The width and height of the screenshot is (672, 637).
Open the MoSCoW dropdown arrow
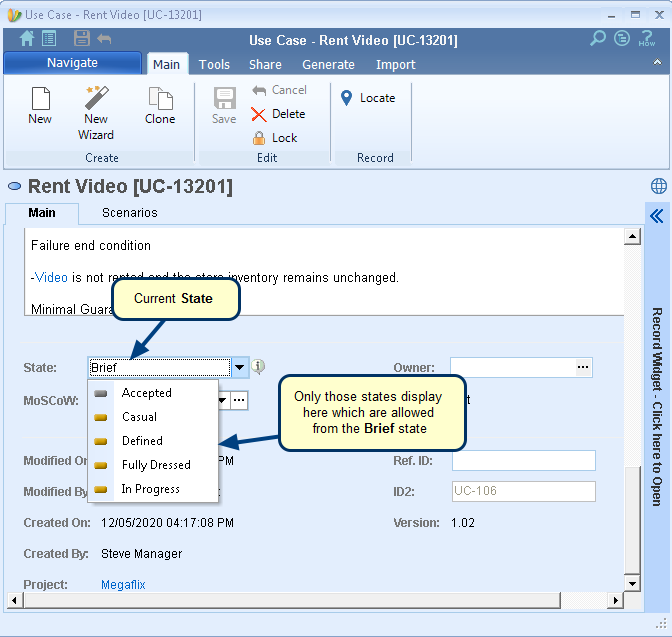[223, 400]
